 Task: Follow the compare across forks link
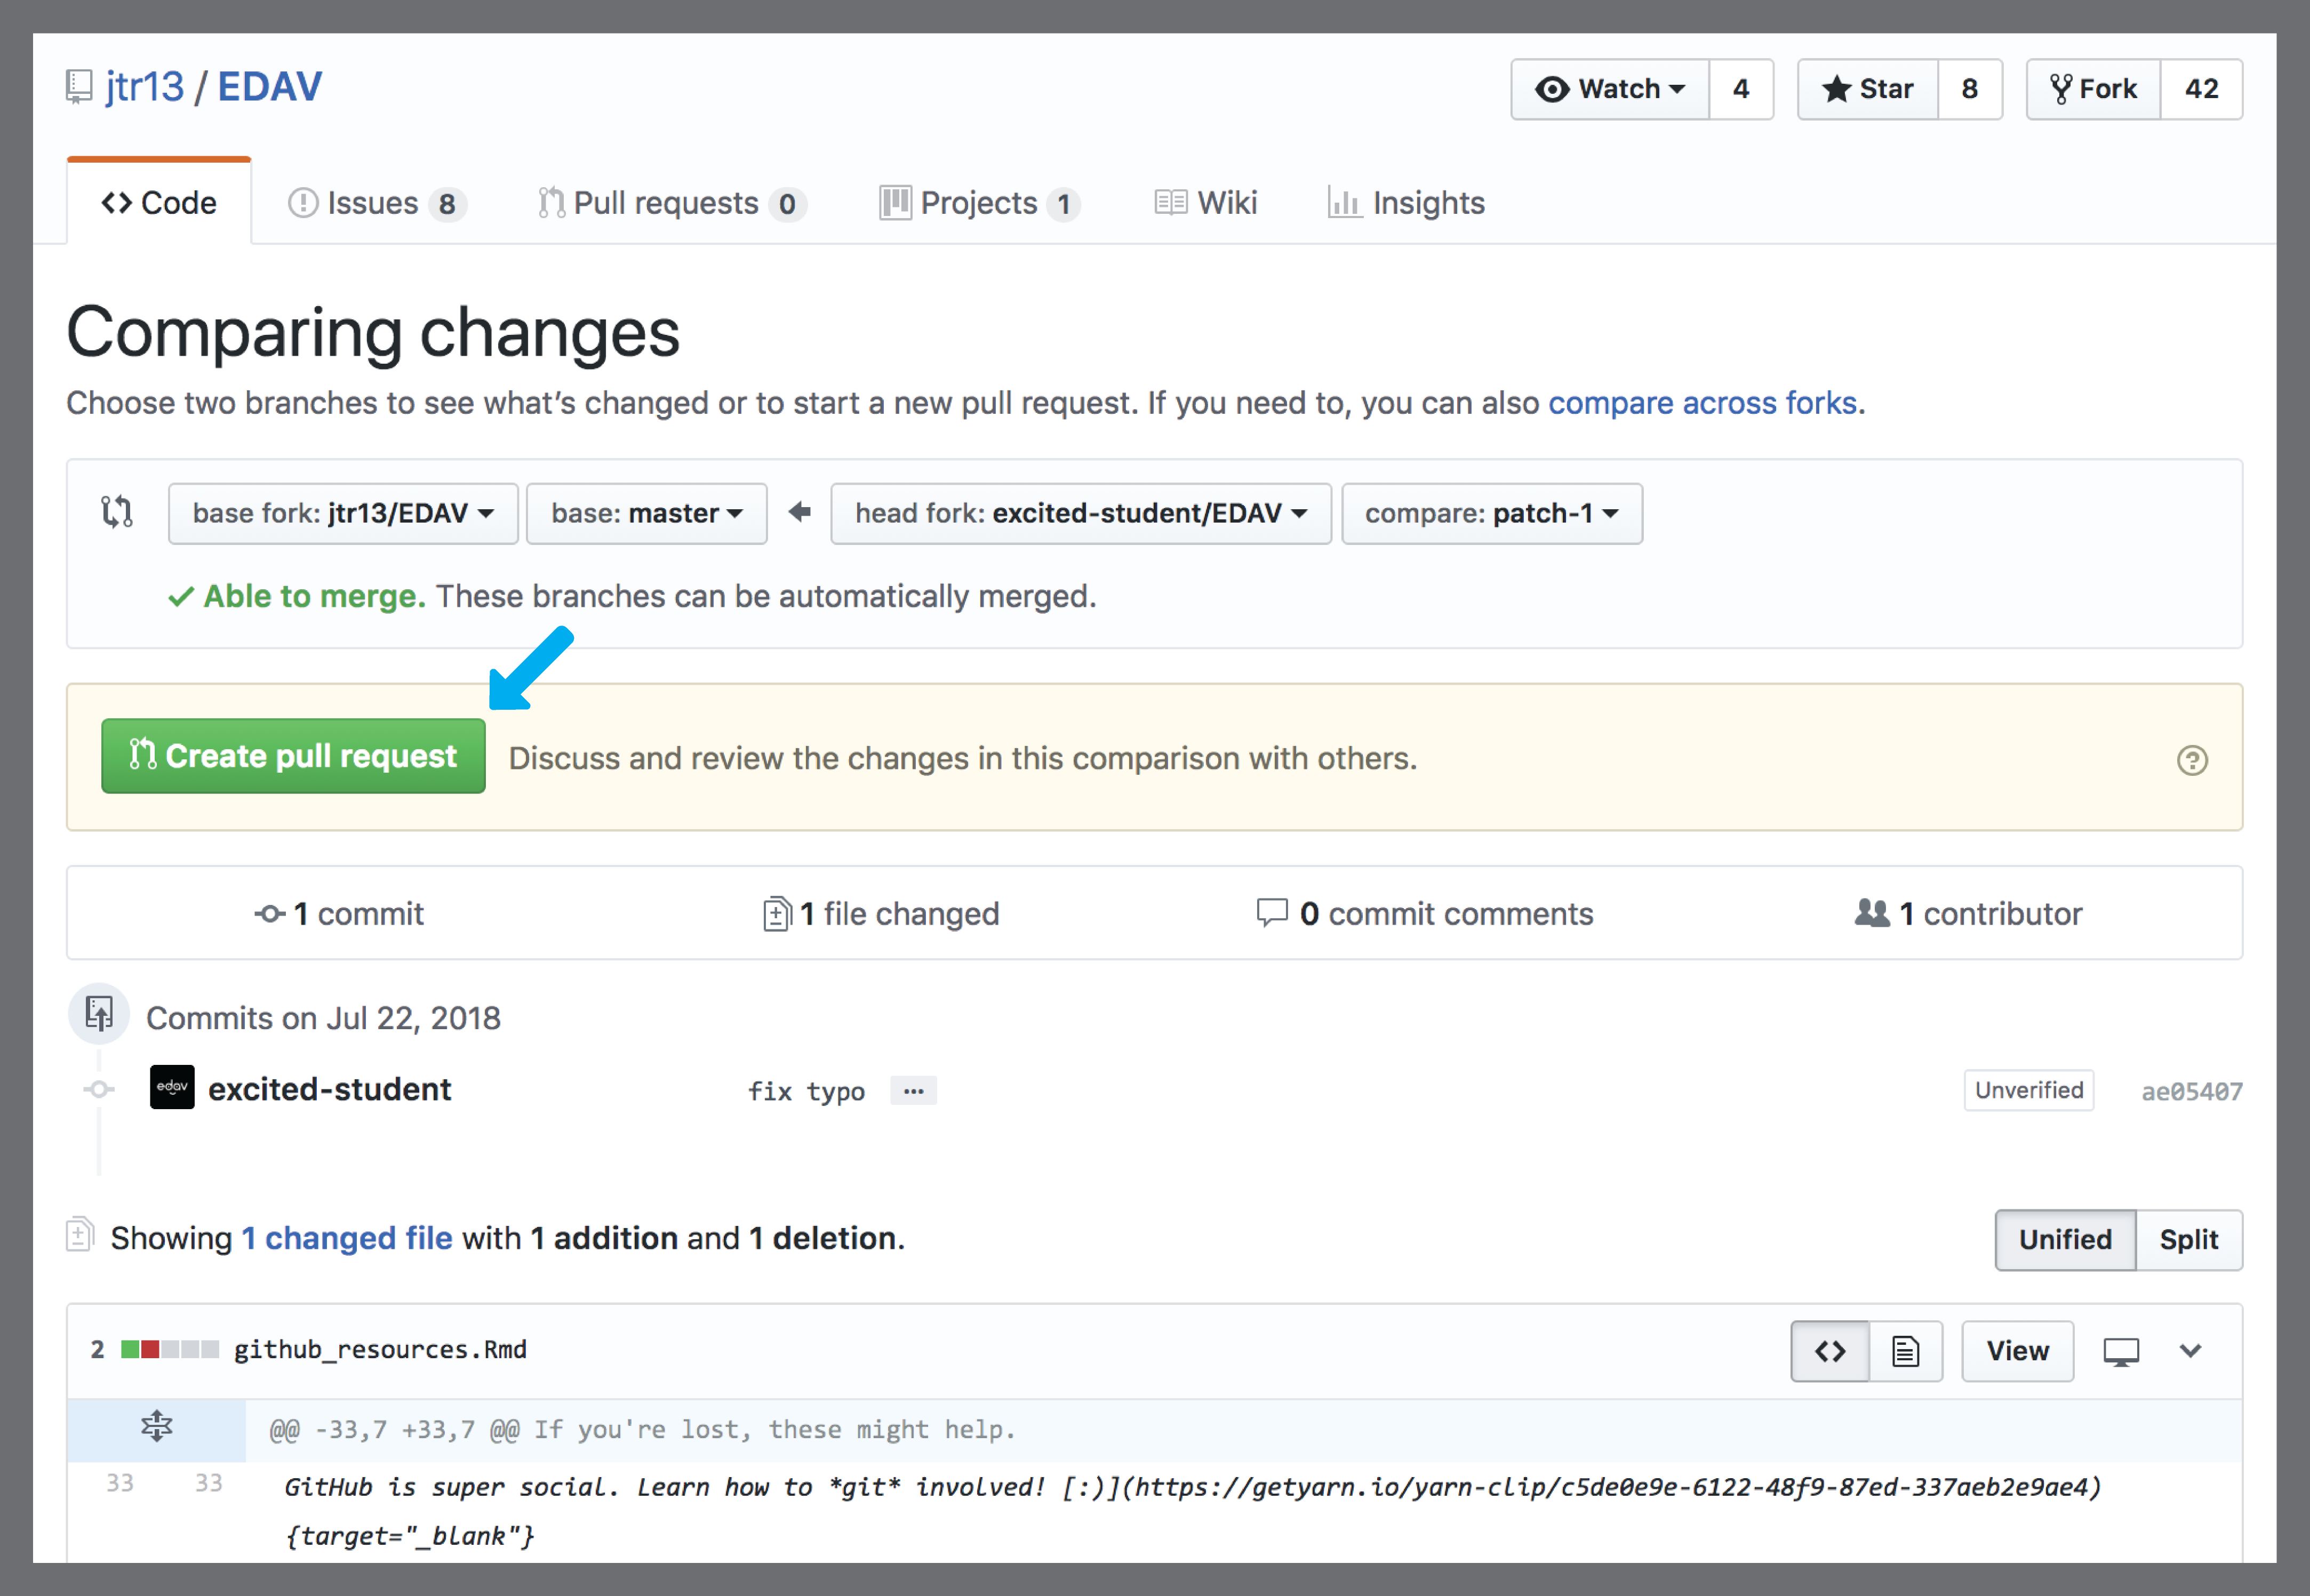tap(1703, 403)
